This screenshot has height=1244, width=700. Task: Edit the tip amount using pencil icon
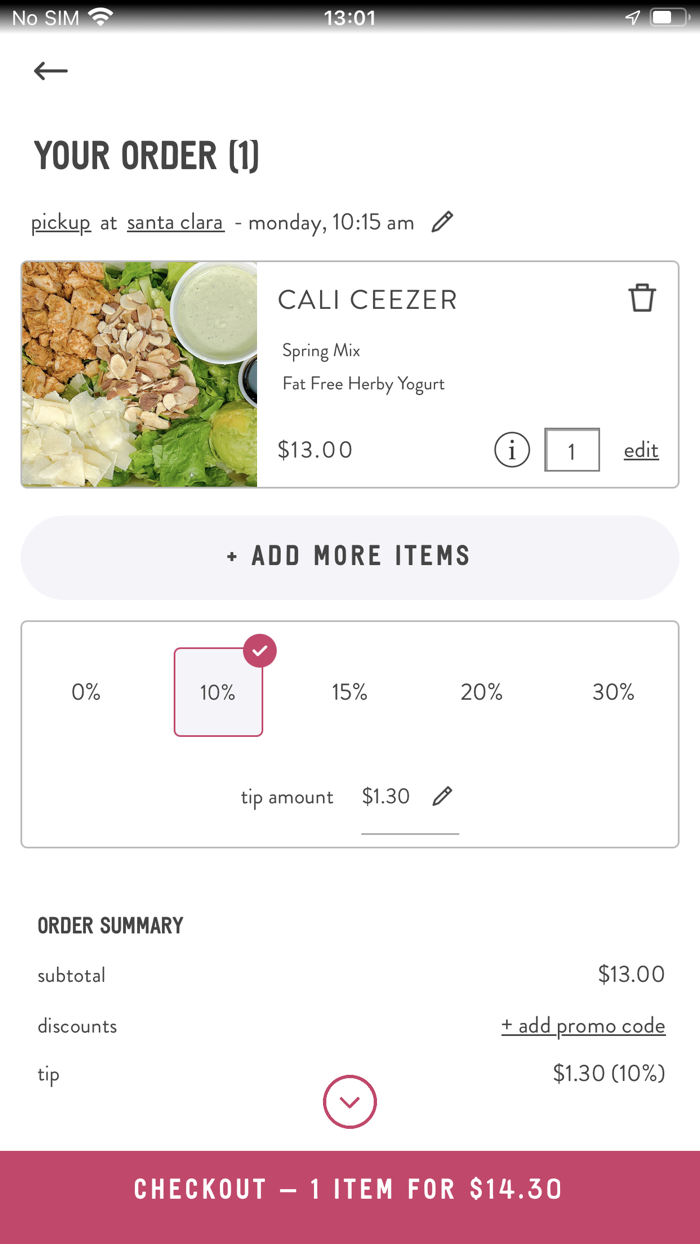click(x=442, y=795)
